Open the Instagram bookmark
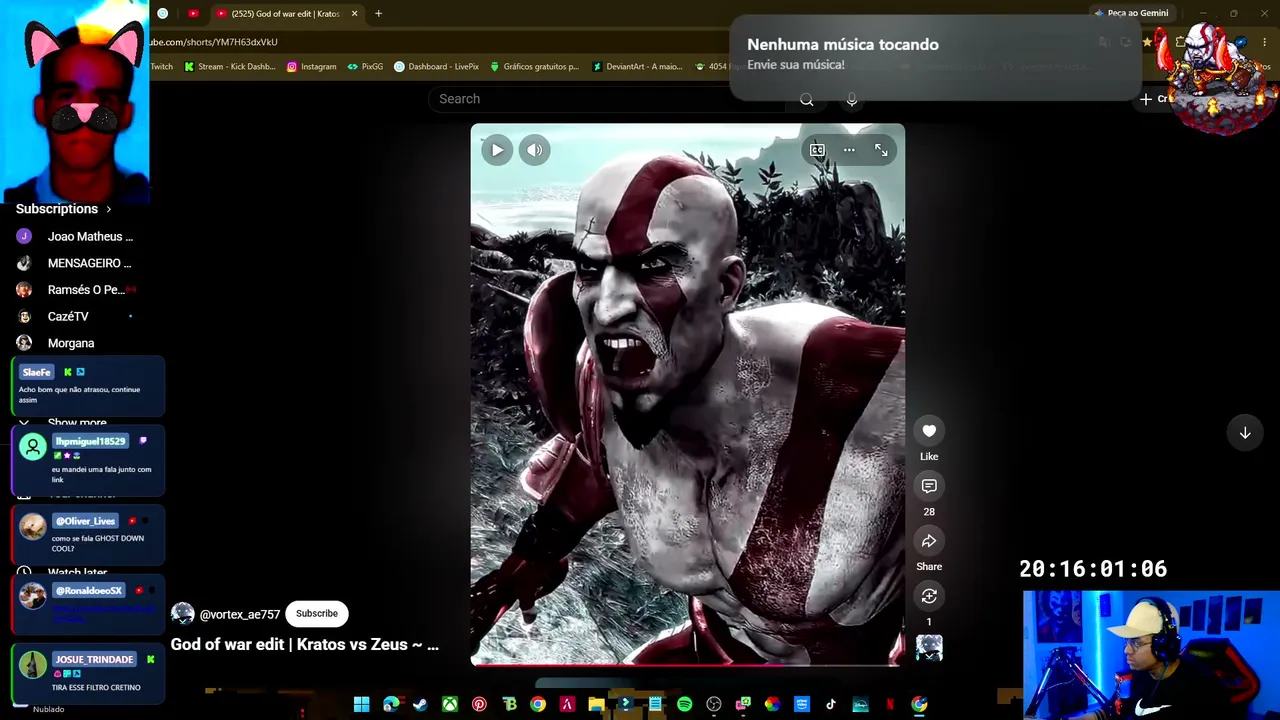This screenshot has width=1280, height=720. coord(311,67)
